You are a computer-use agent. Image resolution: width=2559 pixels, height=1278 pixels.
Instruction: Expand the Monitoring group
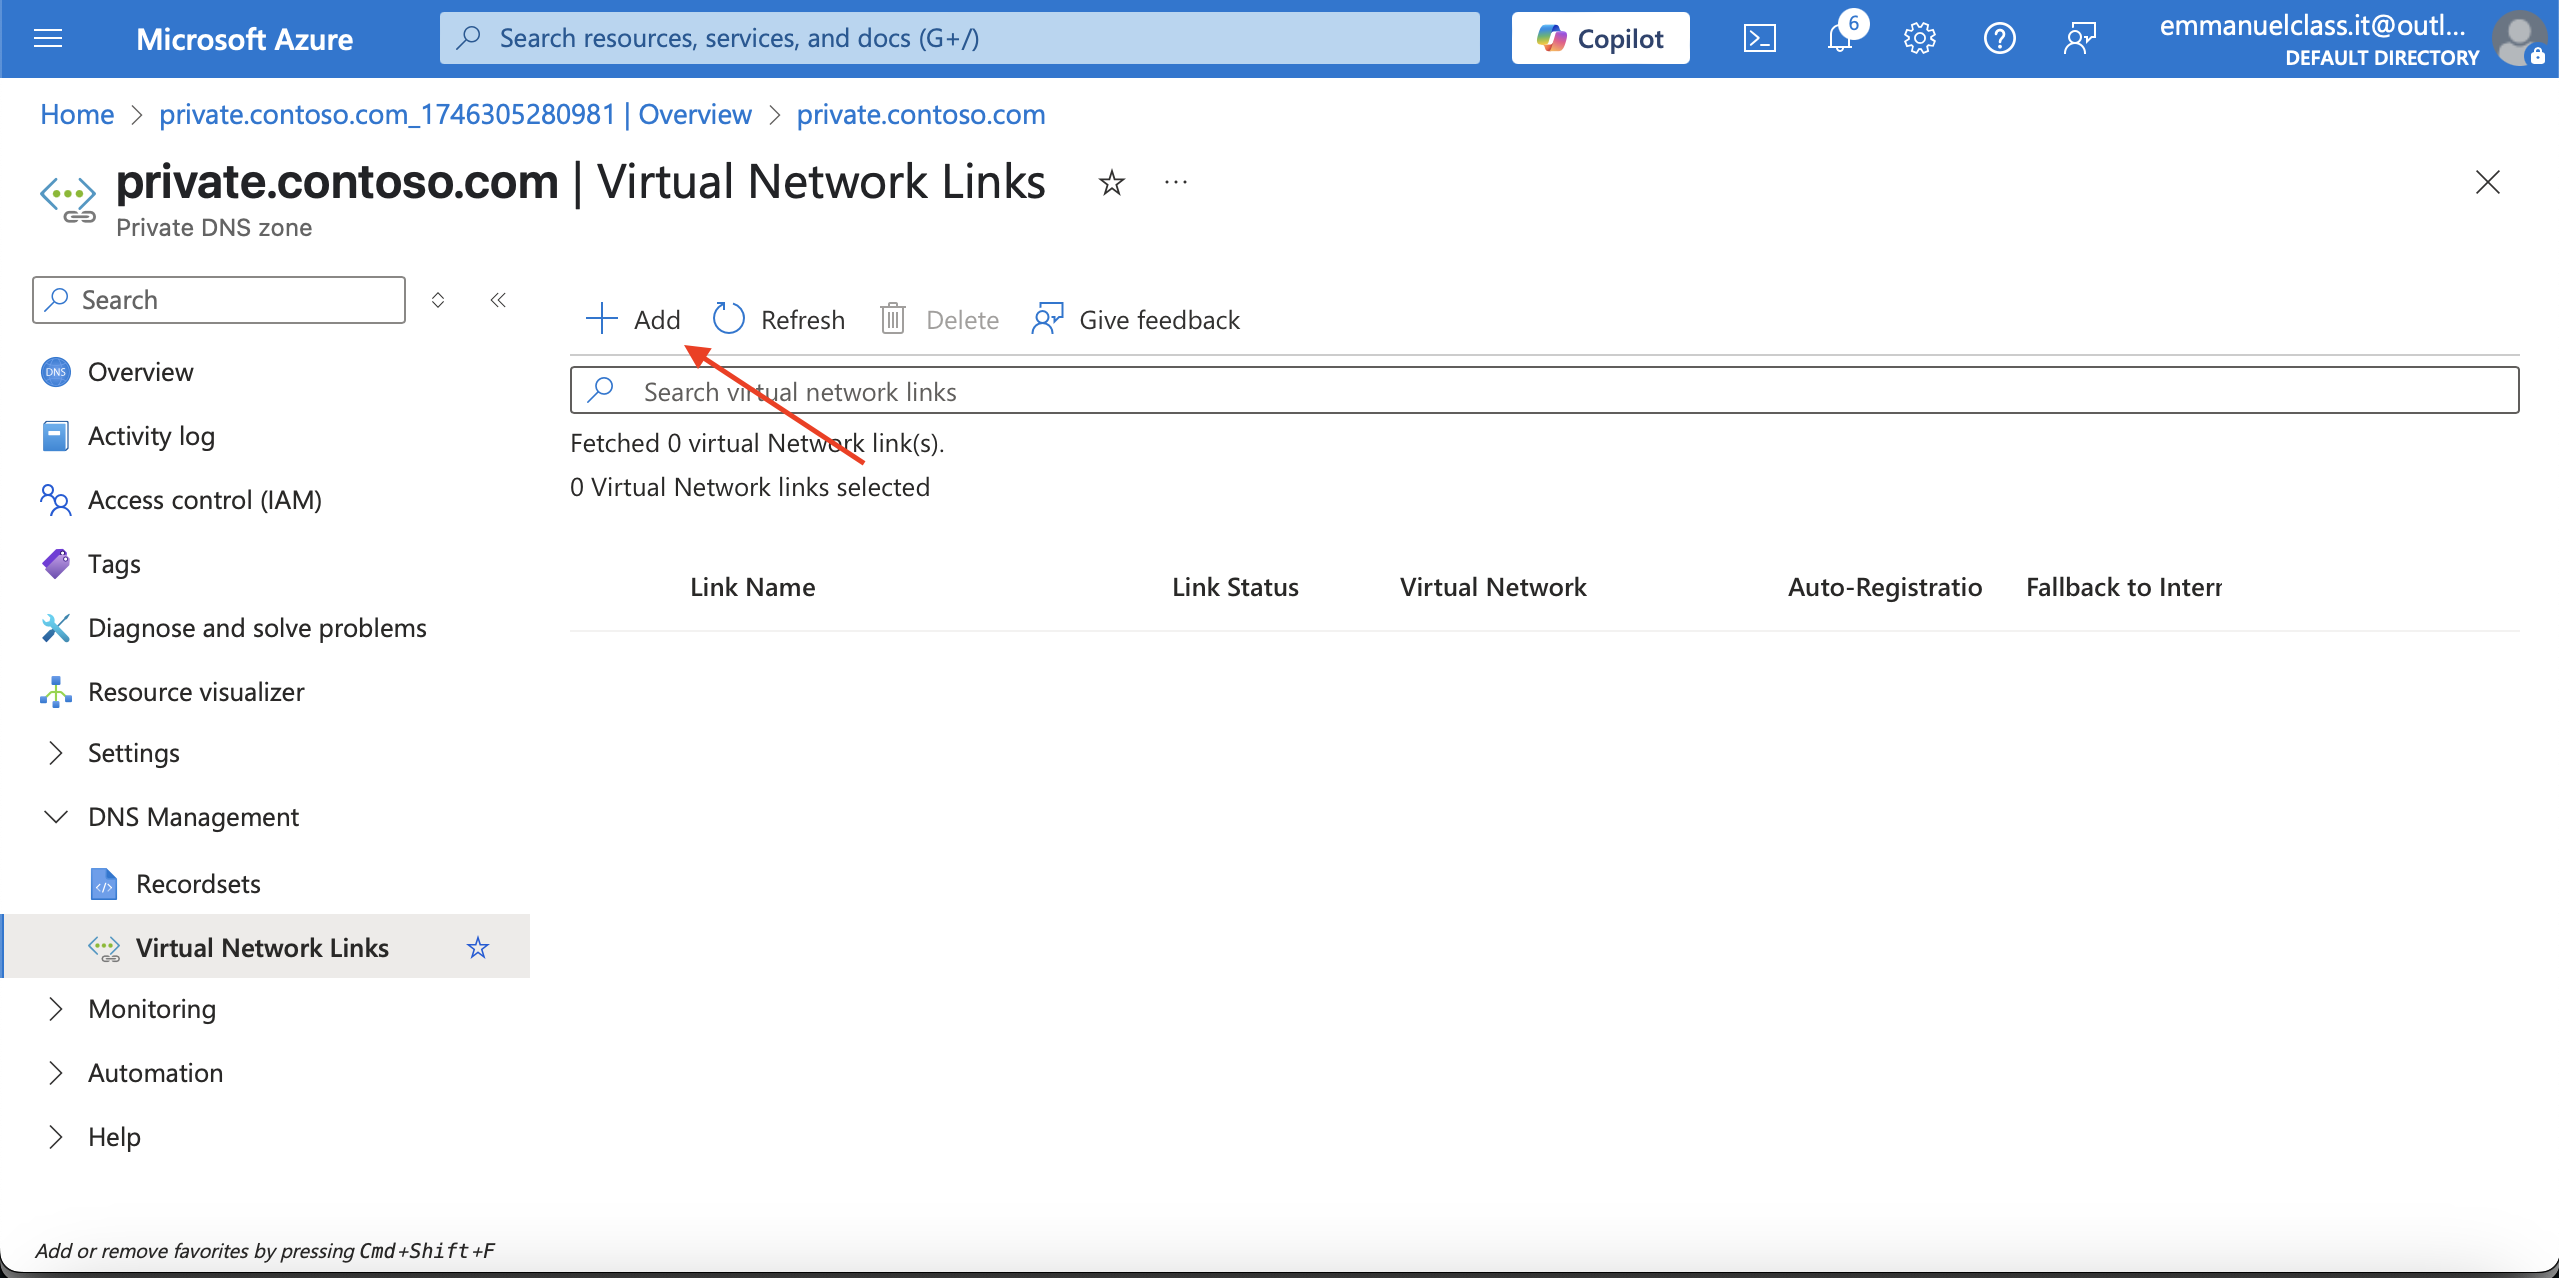(56, 1009)
